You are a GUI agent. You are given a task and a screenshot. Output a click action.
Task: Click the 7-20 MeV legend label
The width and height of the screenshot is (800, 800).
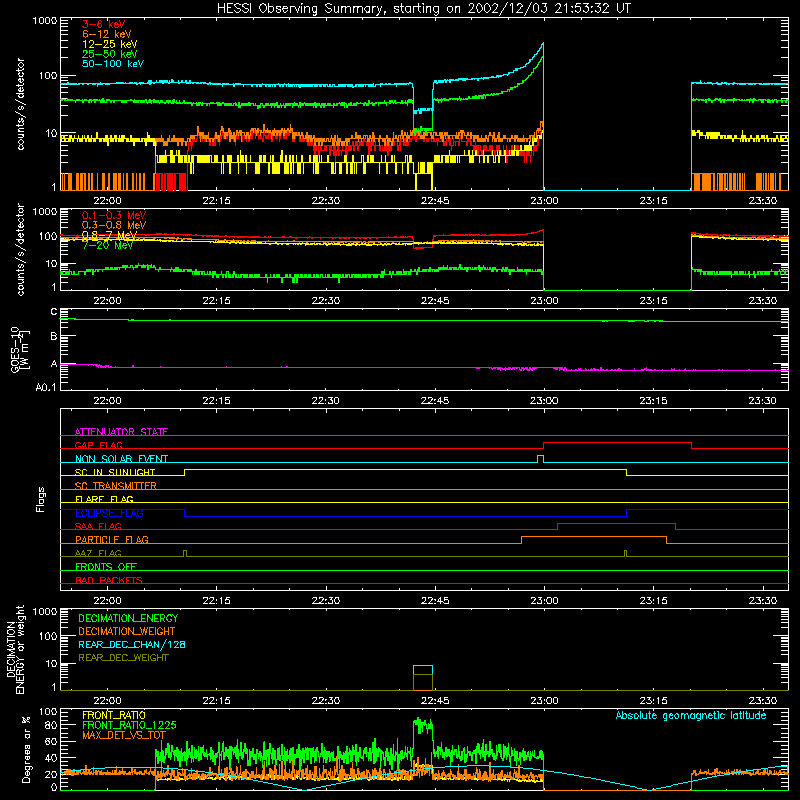(x=108, y=245)
